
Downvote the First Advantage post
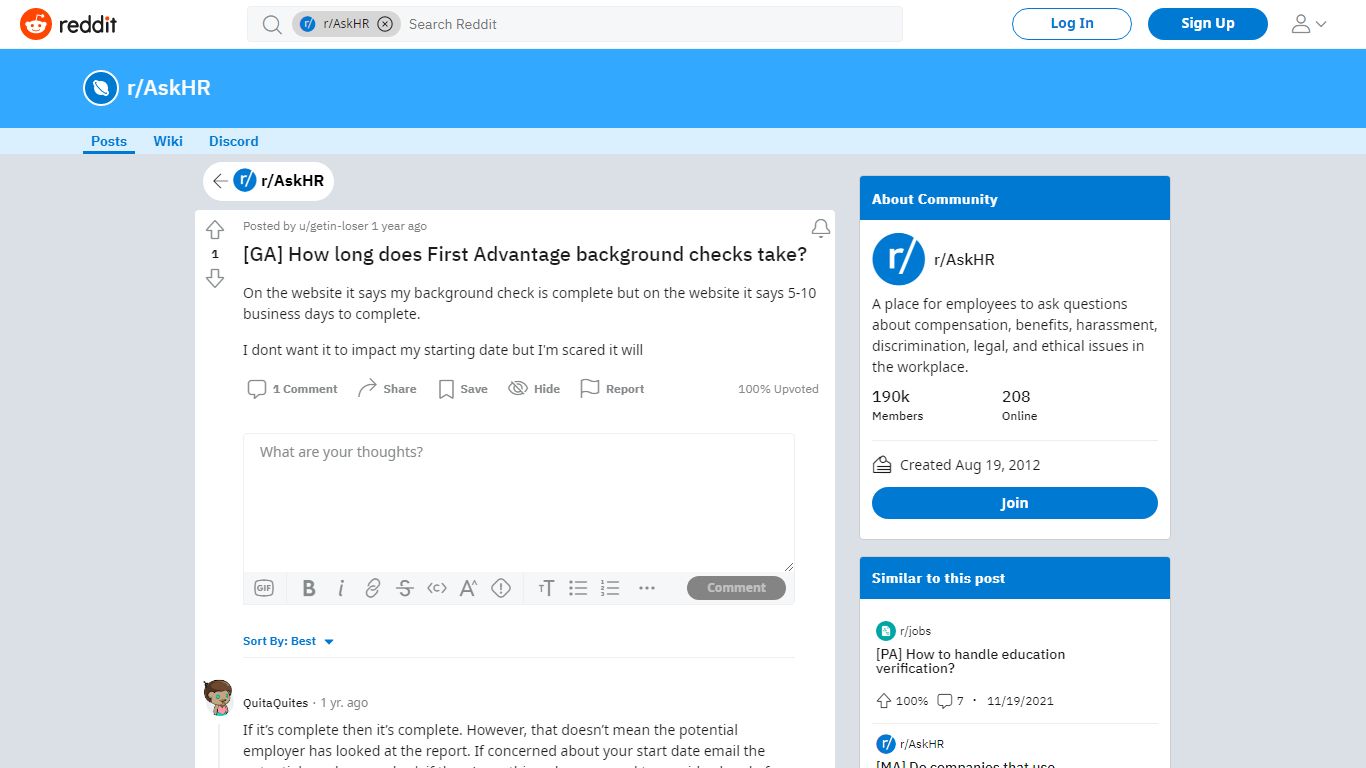click(215, 278)
